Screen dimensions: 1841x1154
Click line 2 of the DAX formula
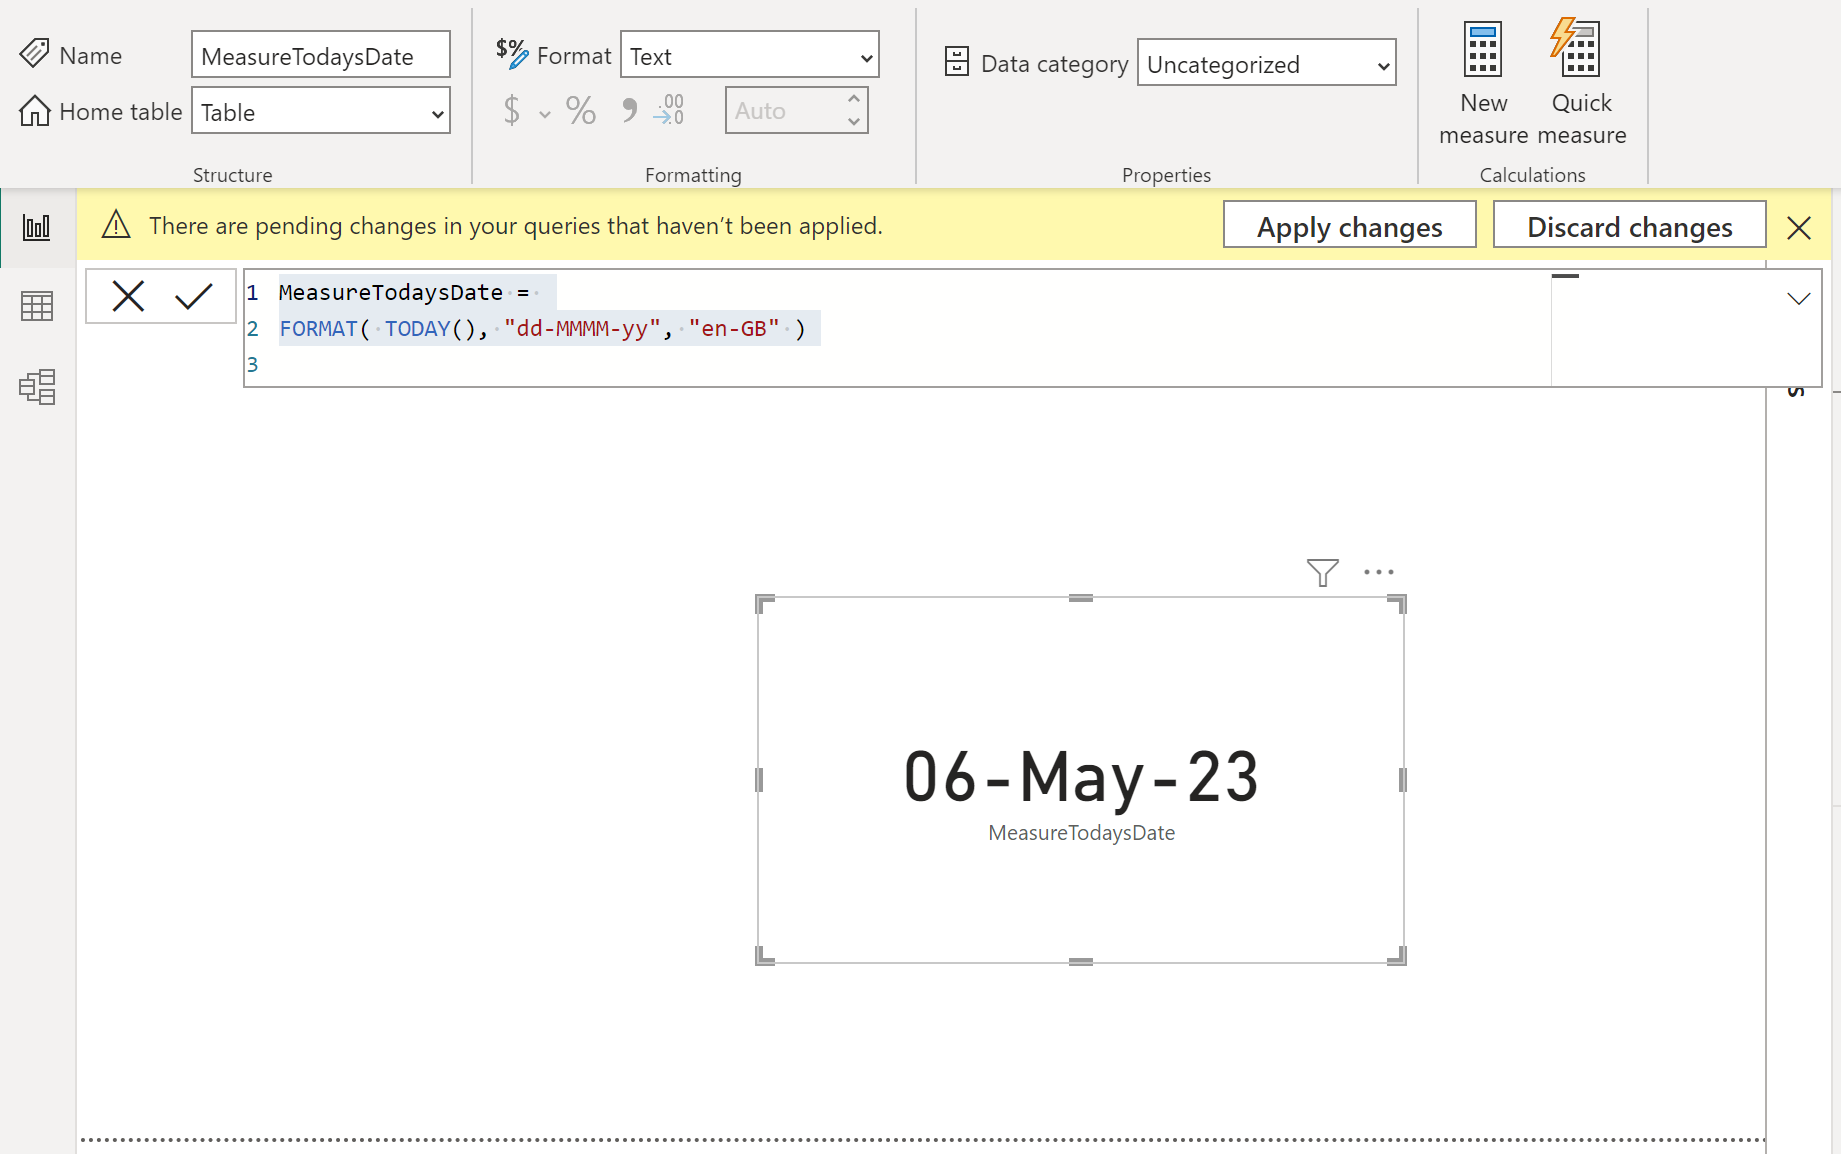pos(543,328)
